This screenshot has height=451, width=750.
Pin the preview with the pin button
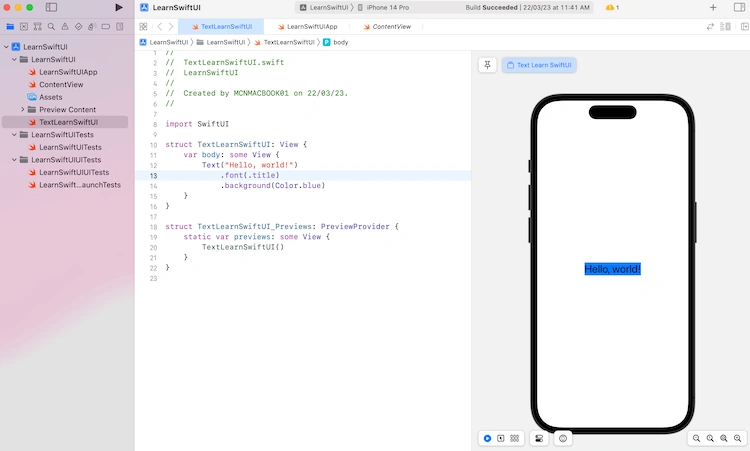click(487, 65)
